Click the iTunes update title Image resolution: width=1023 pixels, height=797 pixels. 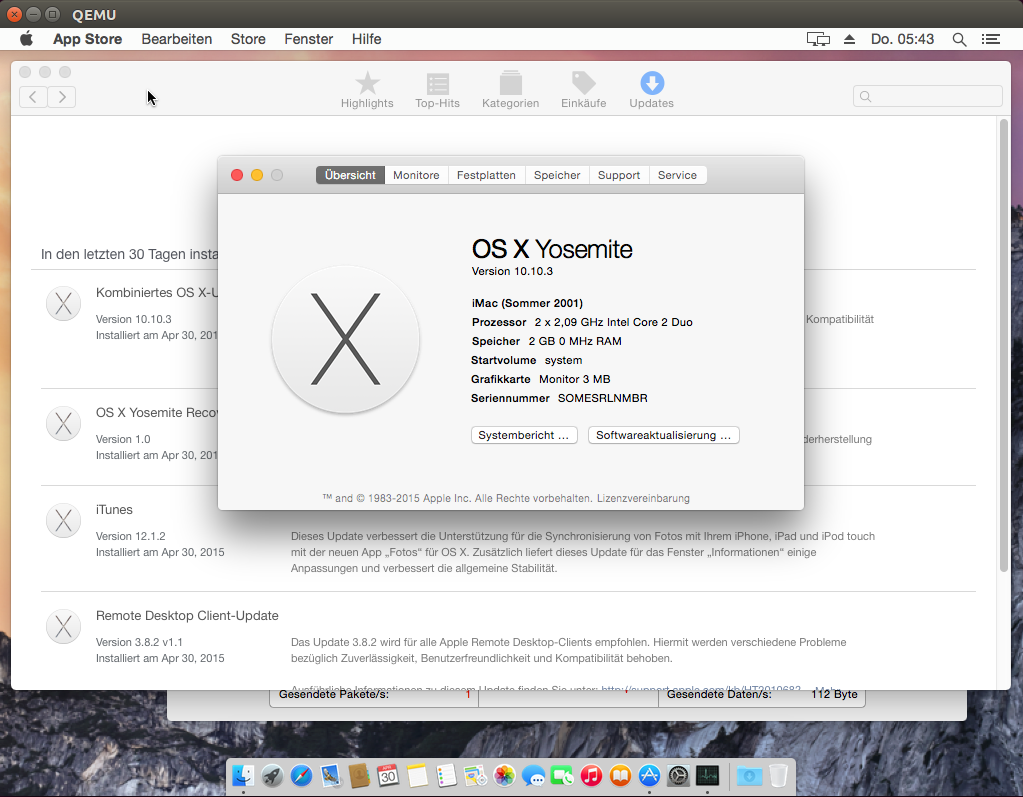click(x=114, y=509)
